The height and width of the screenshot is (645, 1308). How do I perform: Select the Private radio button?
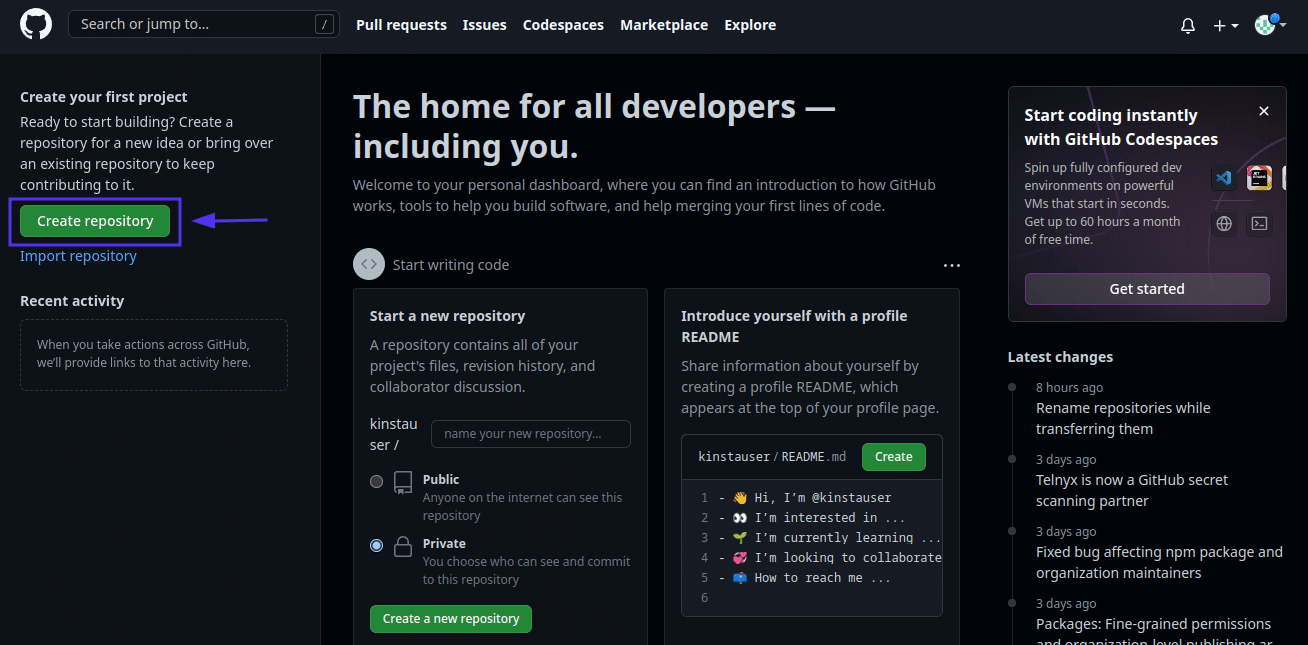pyautogui.click(x=377, y=545)
